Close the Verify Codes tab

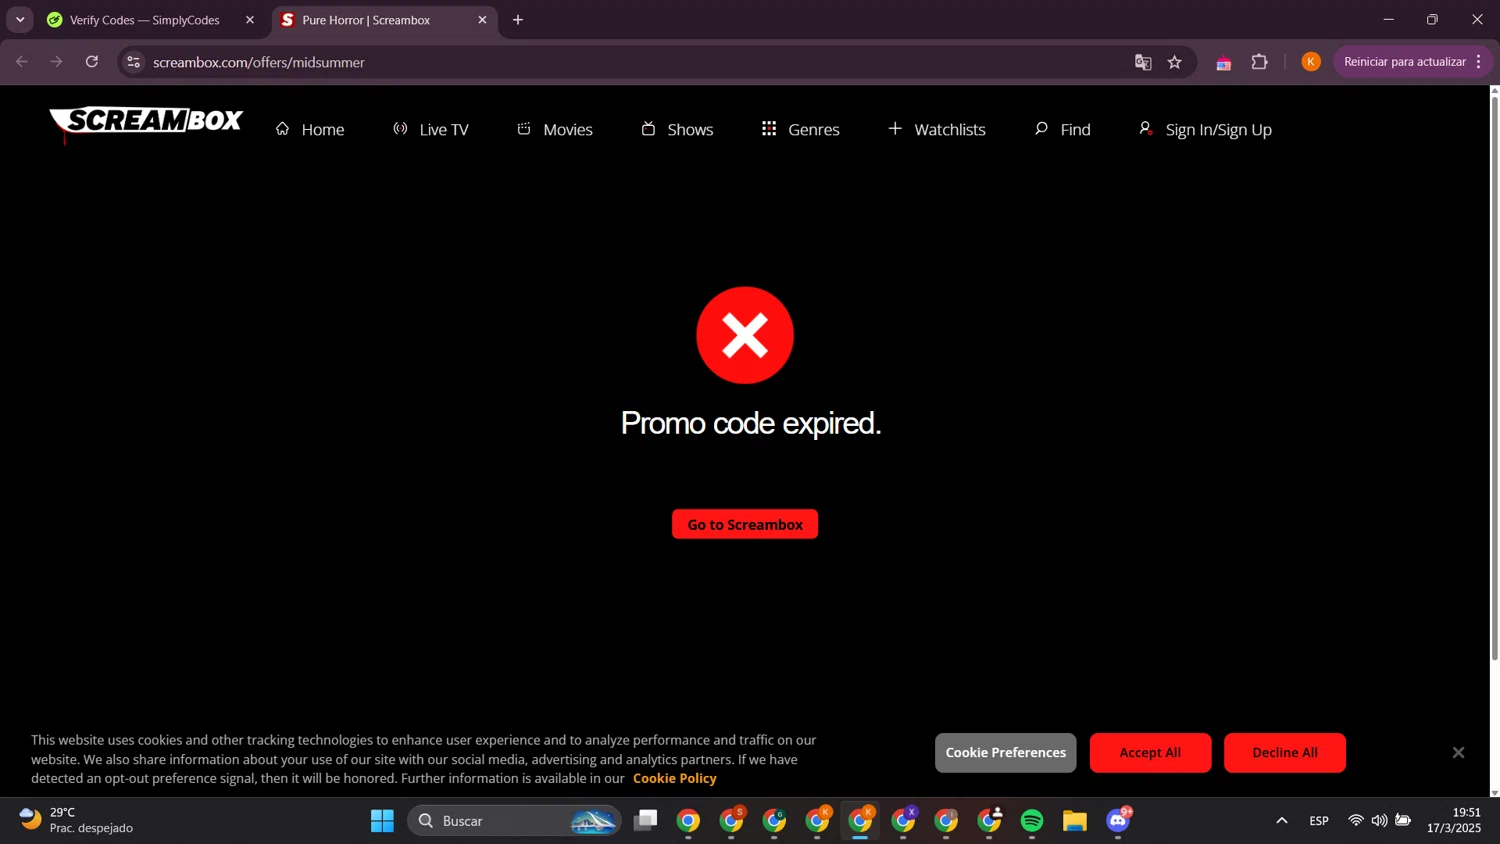(250, 20)
